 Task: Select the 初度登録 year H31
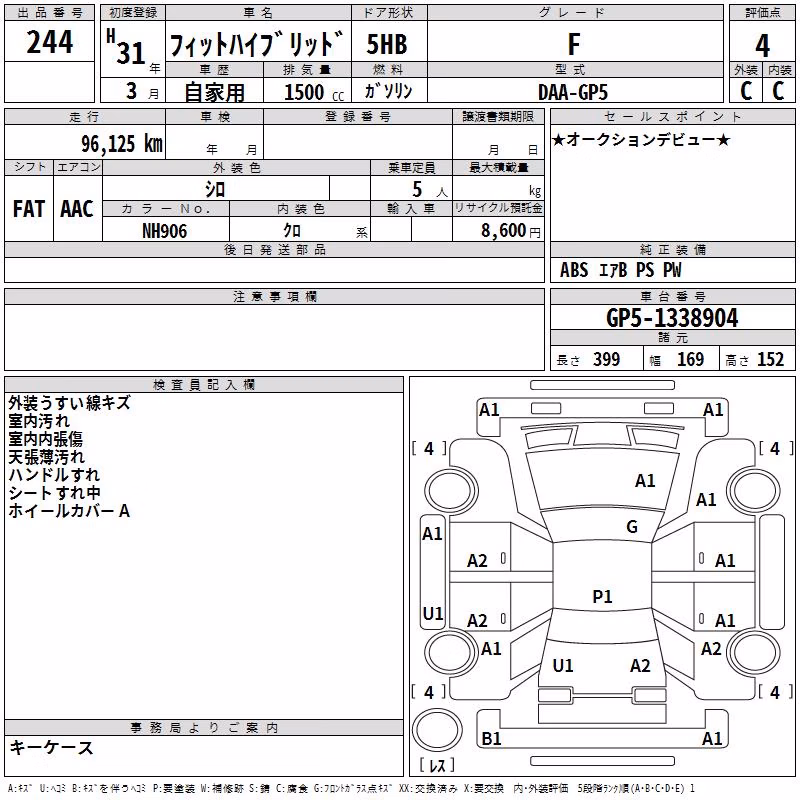pos(126,47)
